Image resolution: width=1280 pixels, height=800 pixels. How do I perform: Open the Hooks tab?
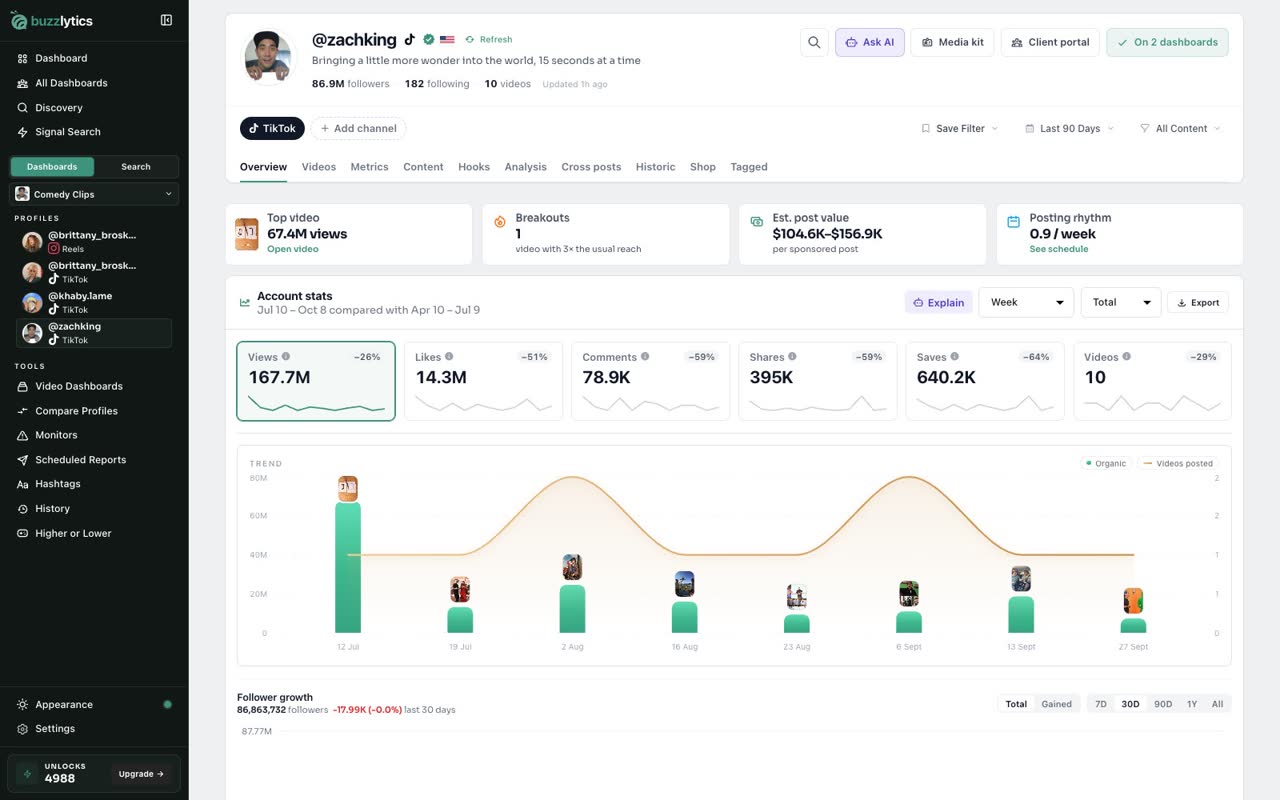474,167
